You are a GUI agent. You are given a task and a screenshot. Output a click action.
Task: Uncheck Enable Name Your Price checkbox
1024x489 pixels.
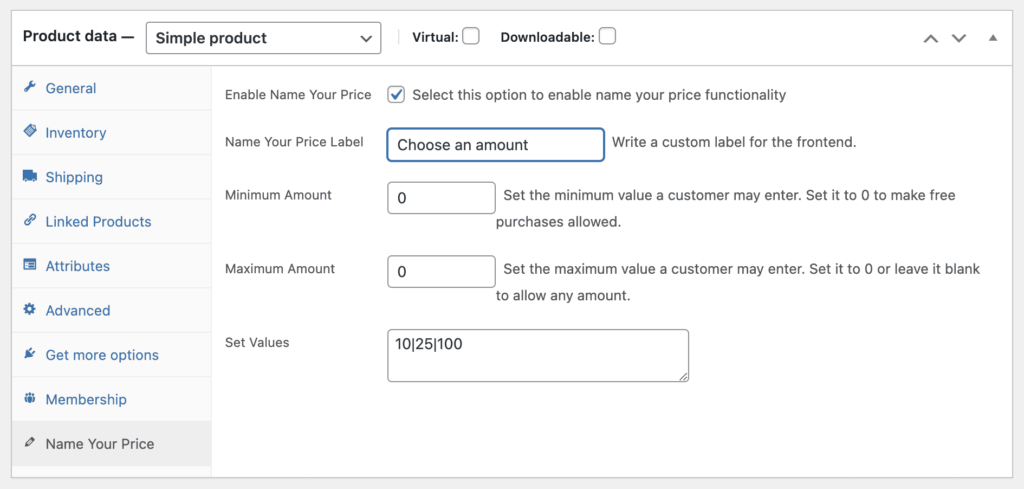(x=396, y=95)
